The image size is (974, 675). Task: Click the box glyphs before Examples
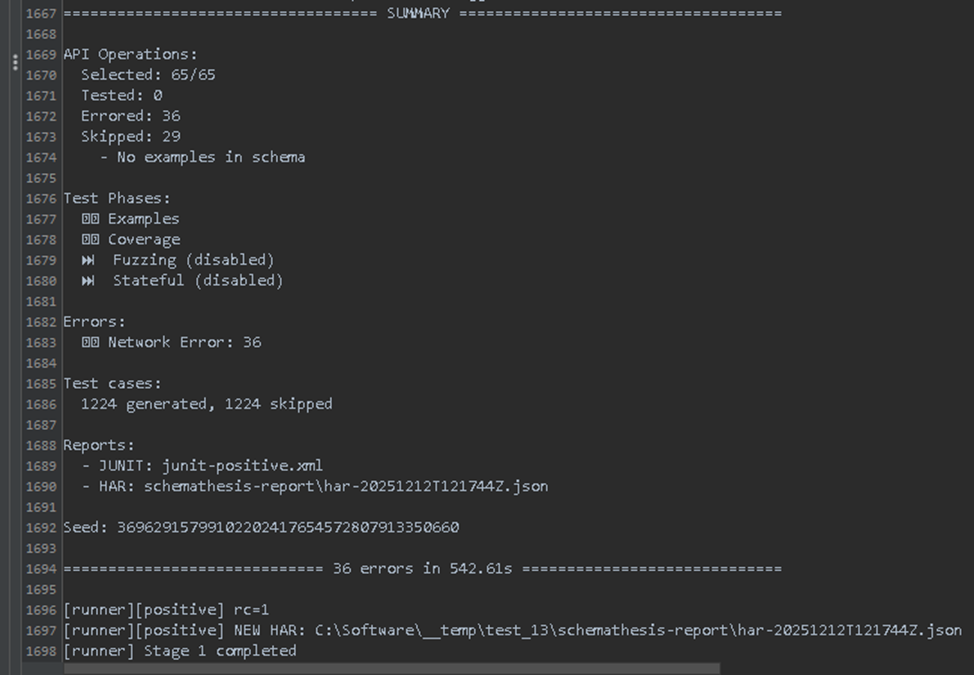[x=90, y=219]
